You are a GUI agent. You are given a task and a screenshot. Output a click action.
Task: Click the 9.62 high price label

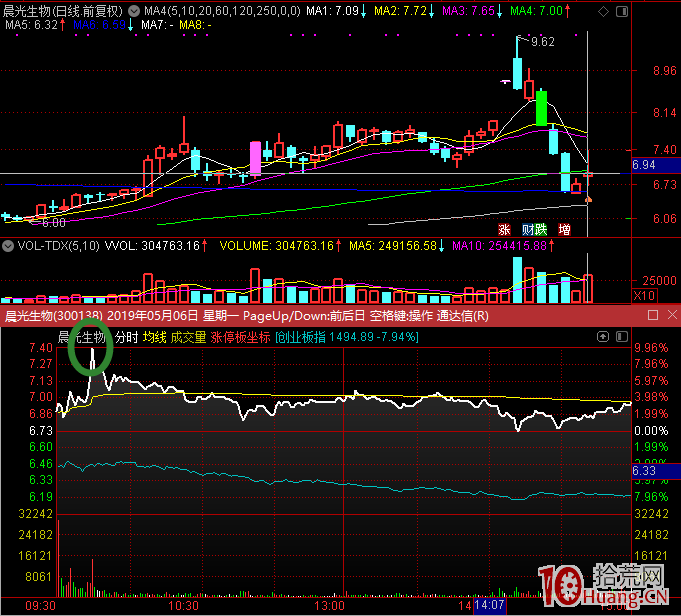click(543, 42)
